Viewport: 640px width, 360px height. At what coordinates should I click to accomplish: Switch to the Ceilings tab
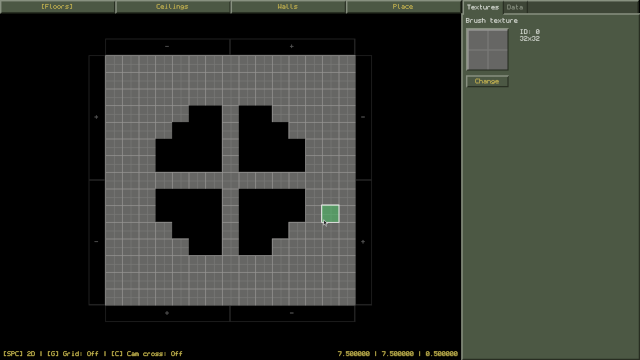click(x=173, y=7)
